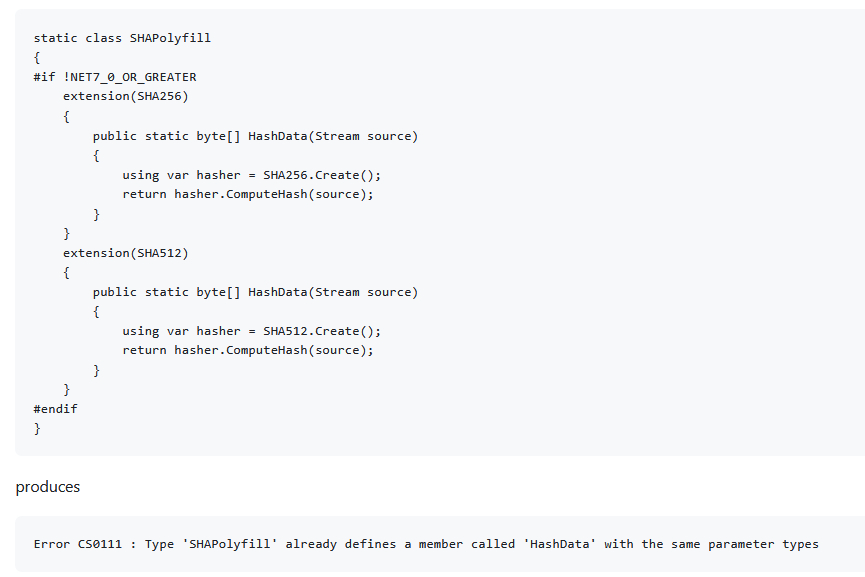The height and width of the screenshot is (577, 865).
Task: Click 'SHA256.Create()' in the code
Action: [322, 175]
